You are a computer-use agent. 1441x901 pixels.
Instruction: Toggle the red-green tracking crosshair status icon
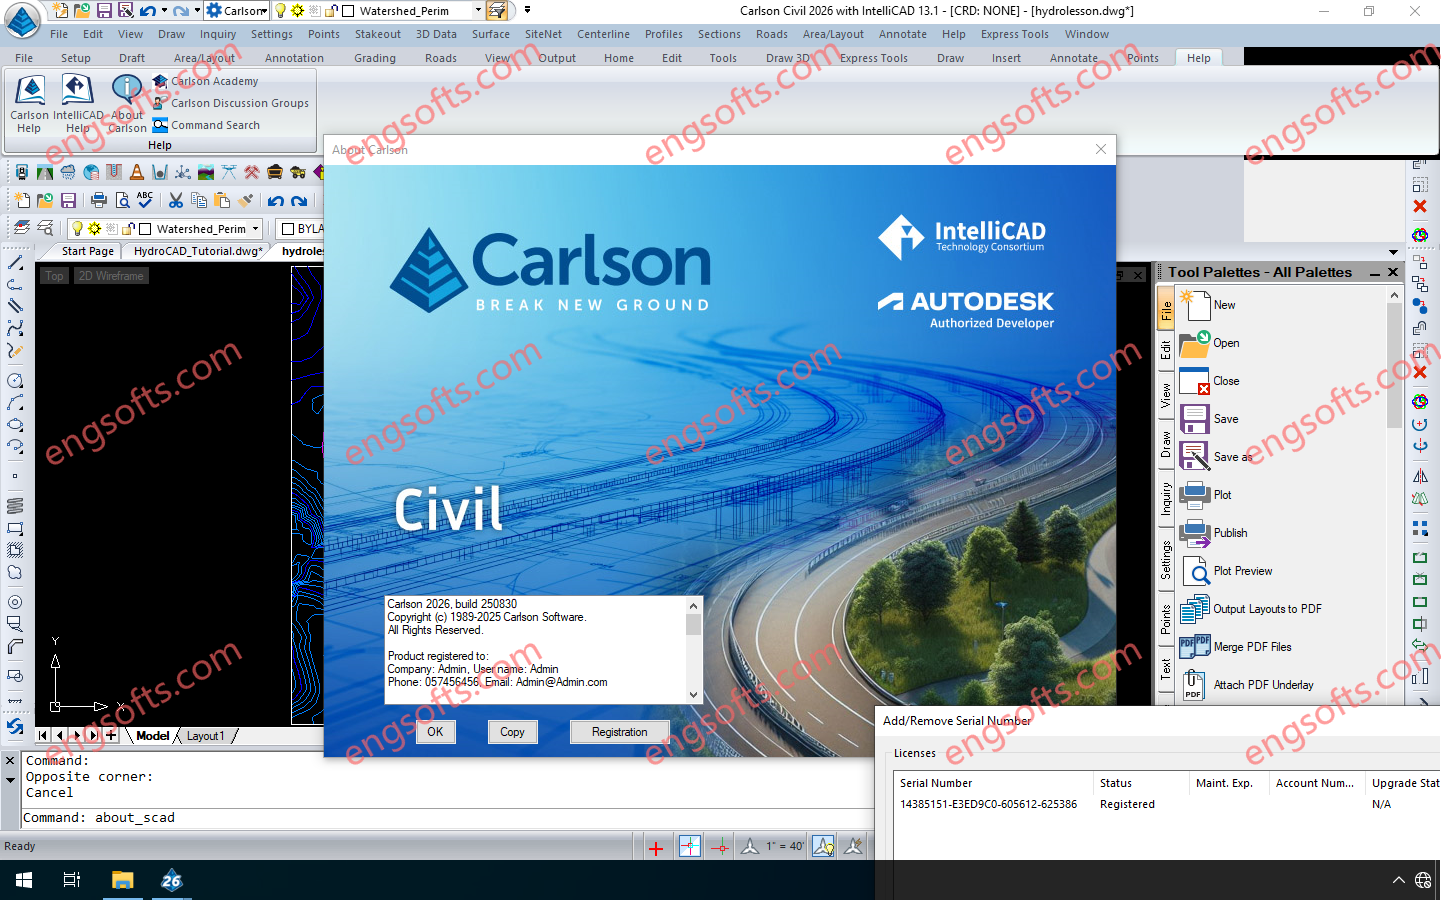pos(720,847)
